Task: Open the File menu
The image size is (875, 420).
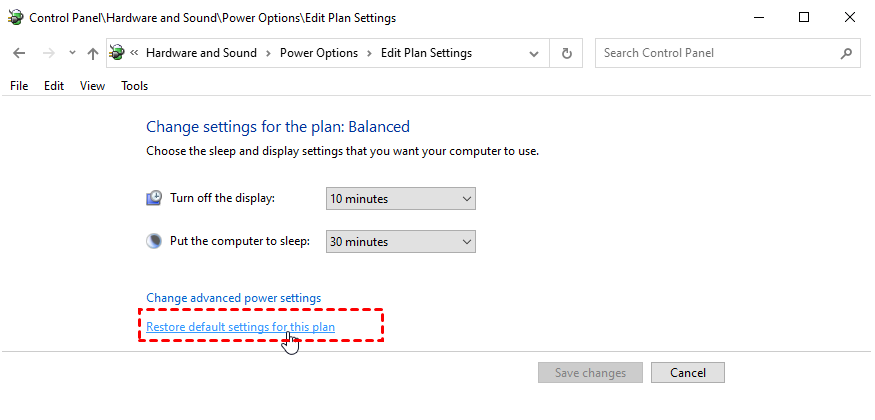Action: [19, 86]
